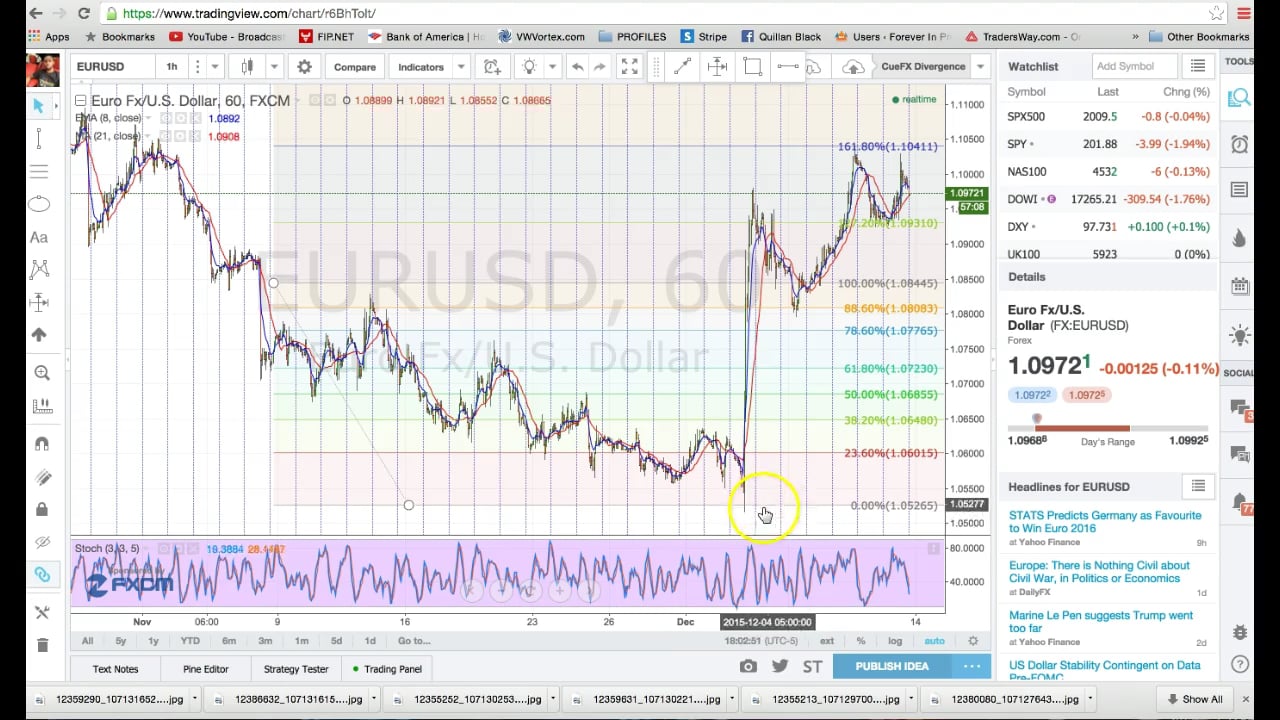The image size is (1280, 720).
Task: Open the pitchfork lines tool
Action: point(39,171)
